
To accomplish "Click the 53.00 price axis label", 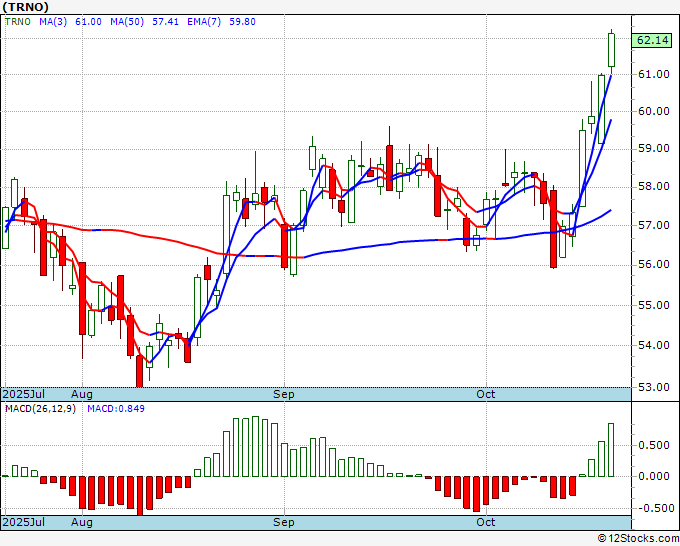I will [654, 387].
